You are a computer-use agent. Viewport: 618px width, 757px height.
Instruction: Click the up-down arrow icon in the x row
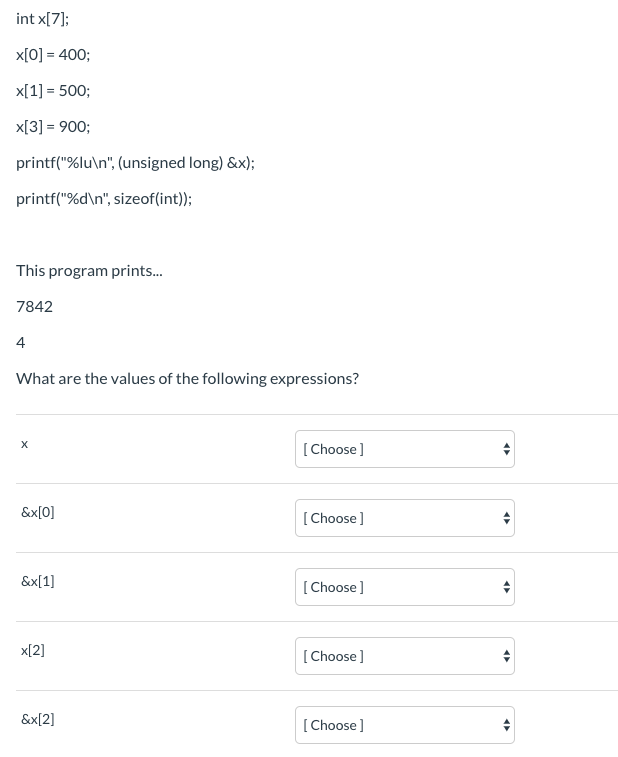point(507,449)
